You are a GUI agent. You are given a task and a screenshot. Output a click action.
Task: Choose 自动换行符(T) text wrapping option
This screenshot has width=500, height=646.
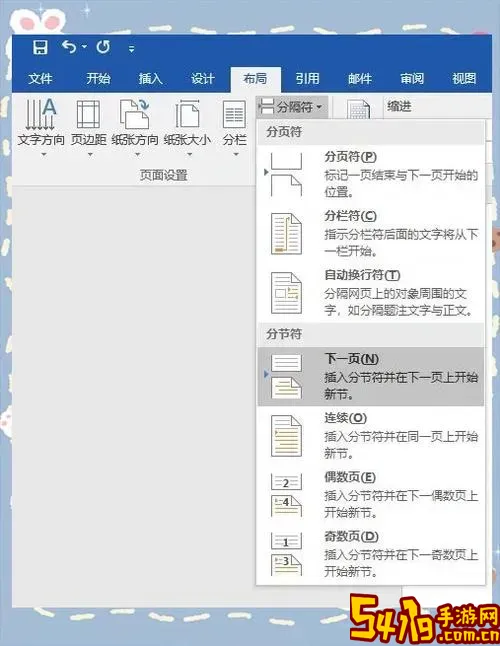pos(371,293)
